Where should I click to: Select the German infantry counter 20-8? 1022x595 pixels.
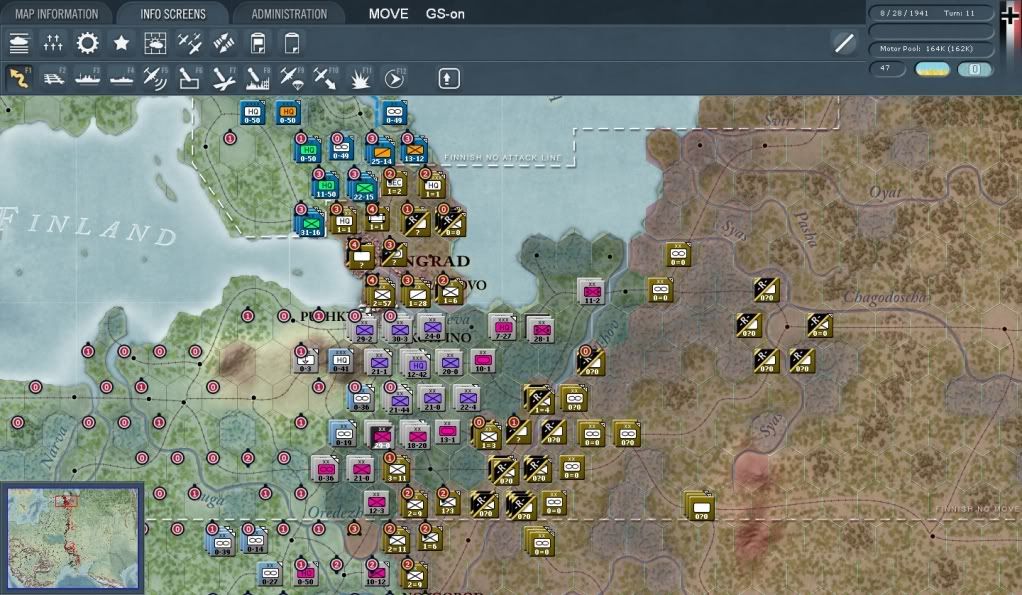(449, 362)
